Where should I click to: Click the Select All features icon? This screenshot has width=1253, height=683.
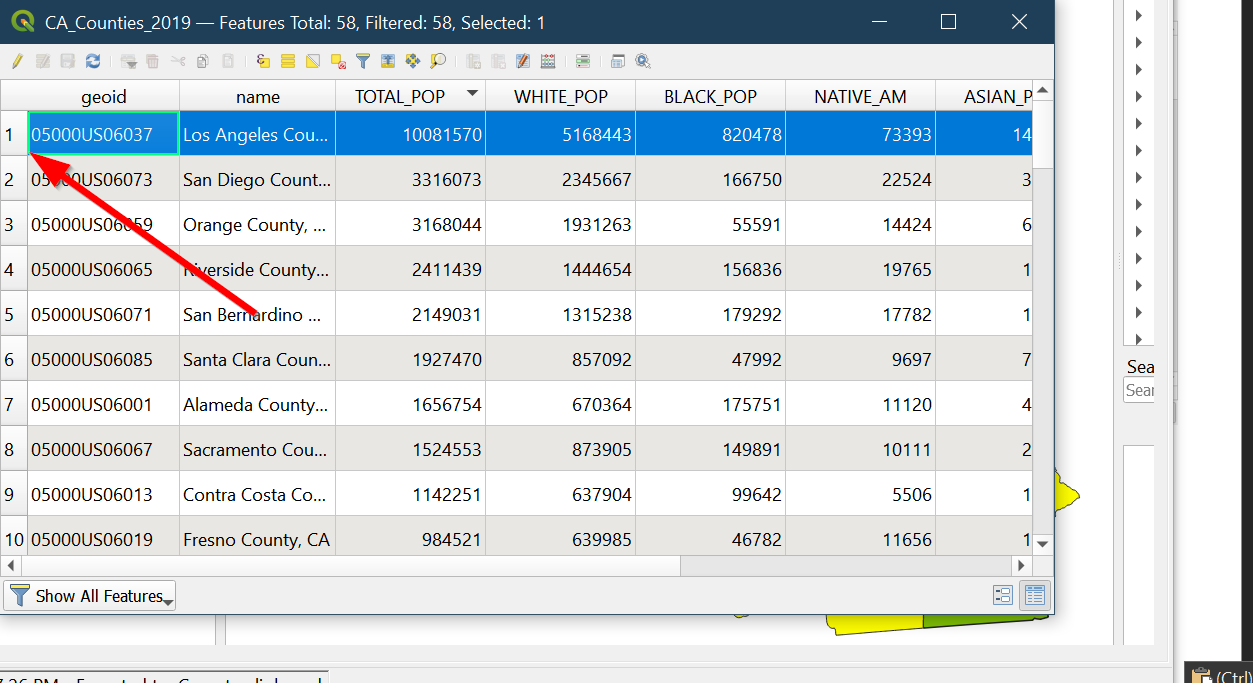[288, 62]
